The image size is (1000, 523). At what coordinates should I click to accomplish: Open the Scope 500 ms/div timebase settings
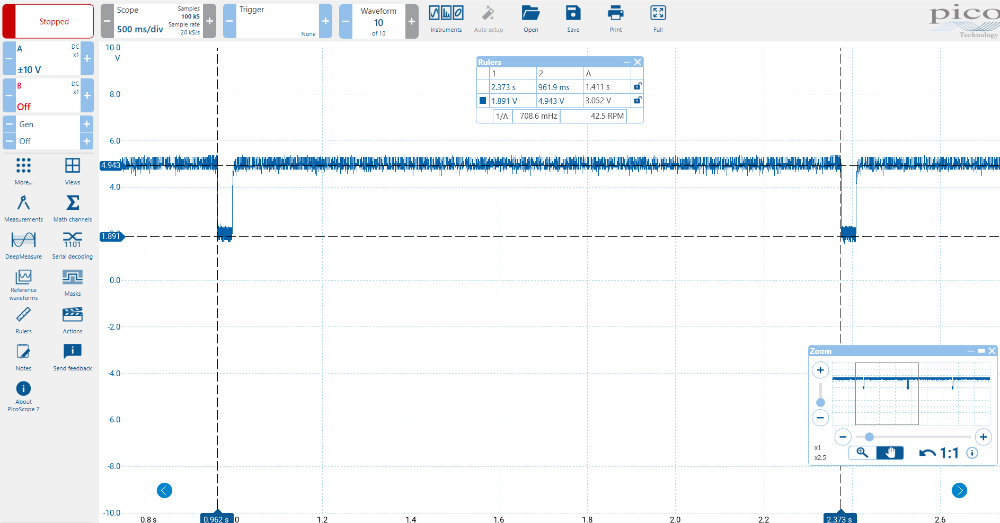coord(155,20)
